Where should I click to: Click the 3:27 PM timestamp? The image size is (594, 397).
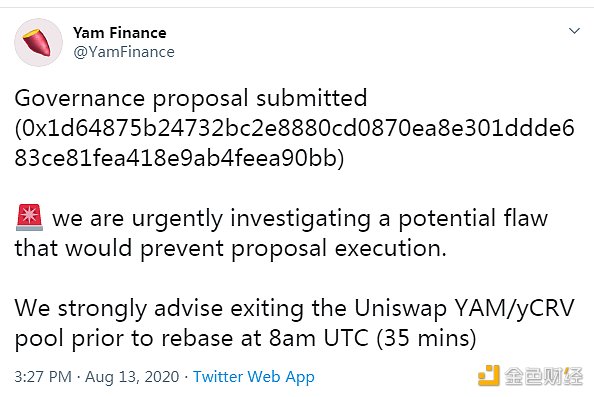click(x=43, y=377)
